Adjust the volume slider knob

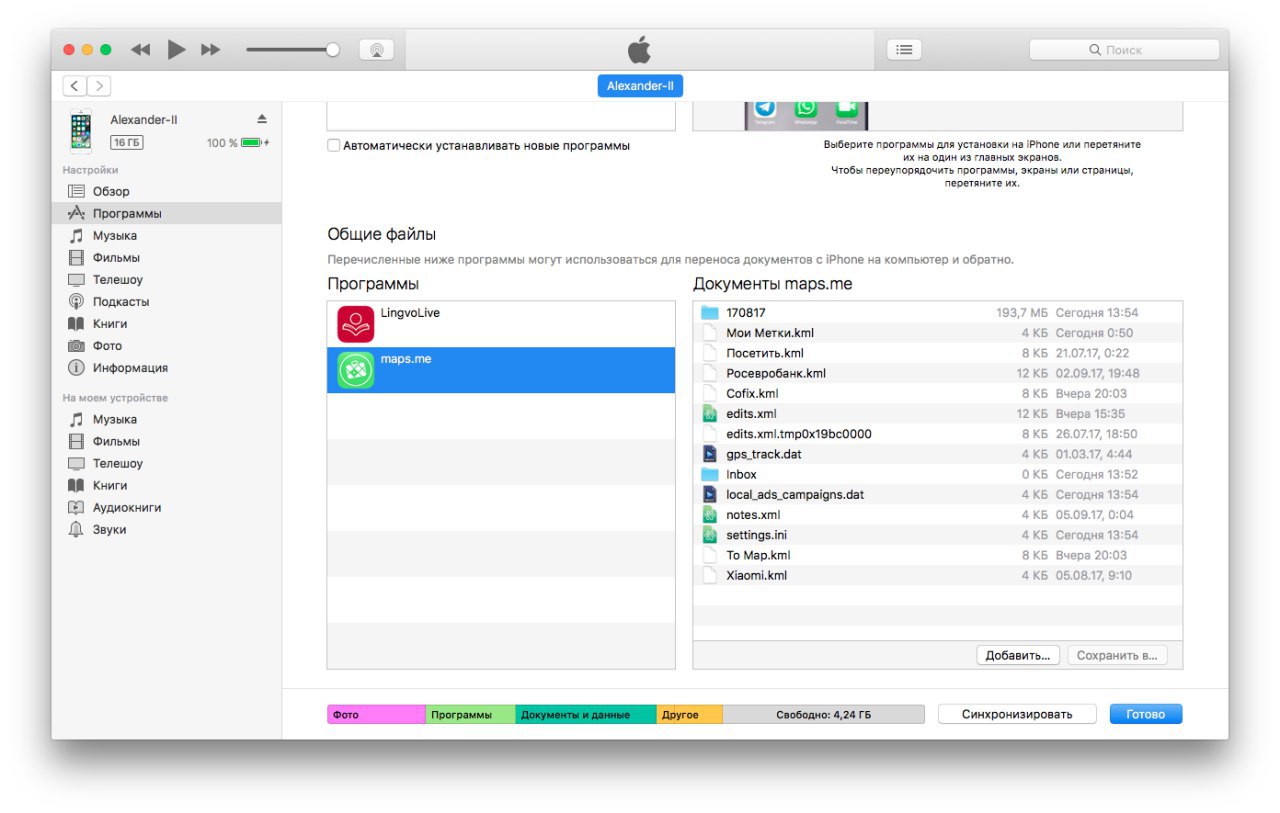333,50
